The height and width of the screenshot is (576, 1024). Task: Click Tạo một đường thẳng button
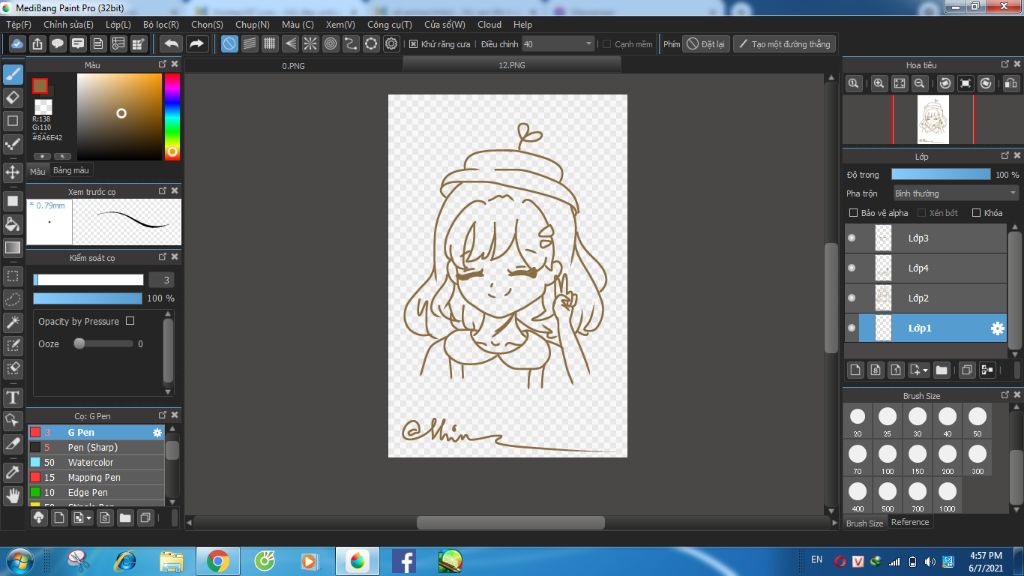point(784,44)
